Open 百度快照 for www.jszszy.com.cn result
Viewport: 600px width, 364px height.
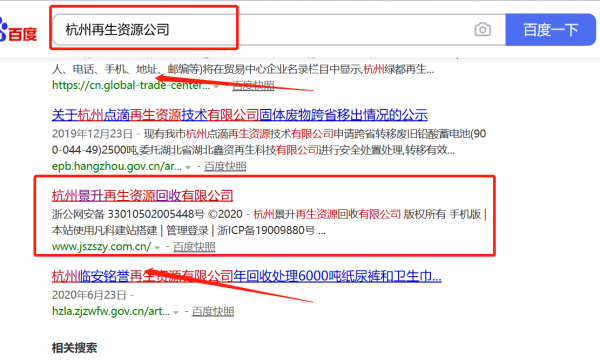[194, 247]
